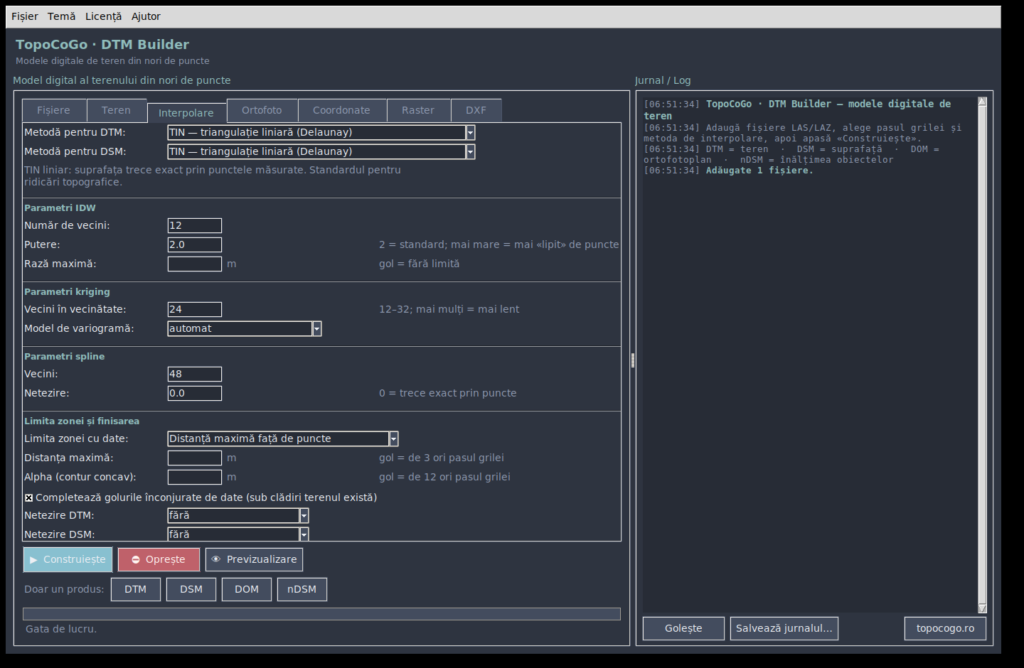1024x668 pixels.
Task: Open the Licență menu
Action: pyautogui.click(x=103, y=16)
